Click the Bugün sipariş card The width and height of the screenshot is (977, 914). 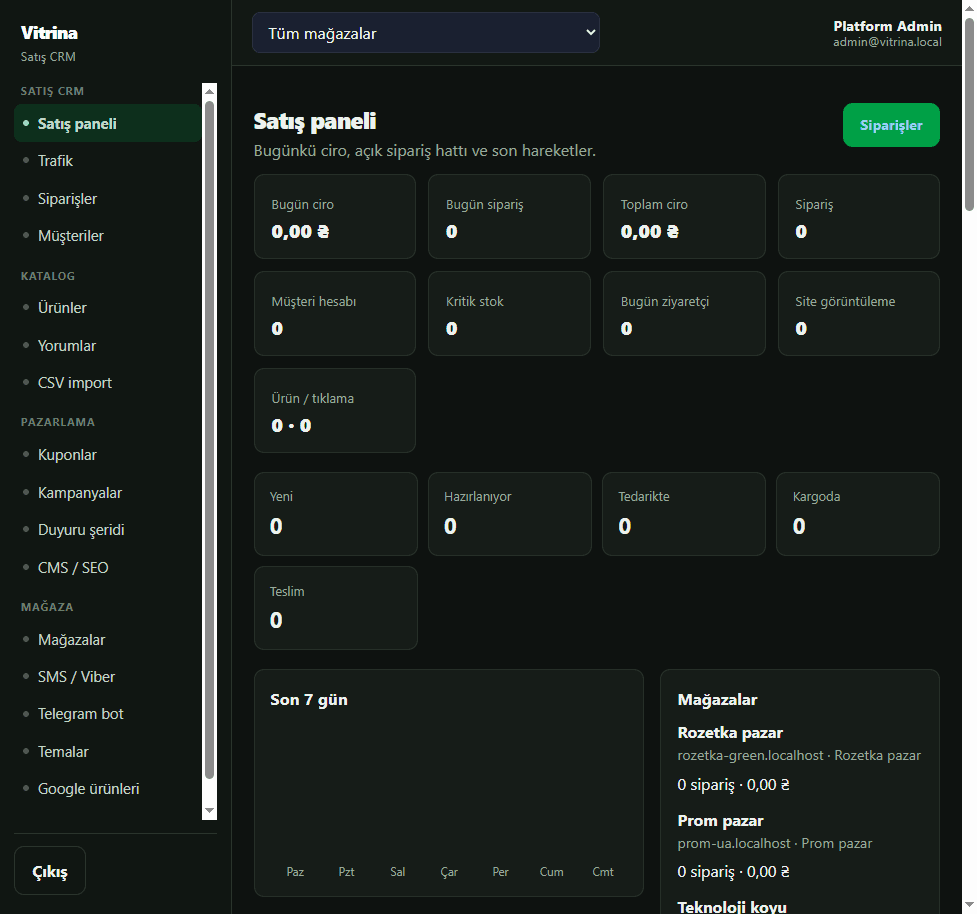click(x=509, y=217)
